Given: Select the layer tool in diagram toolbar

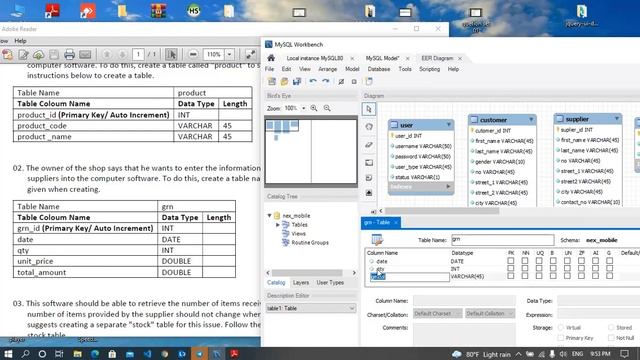Looking at the screenshot, I should click(x=369, y=162).
